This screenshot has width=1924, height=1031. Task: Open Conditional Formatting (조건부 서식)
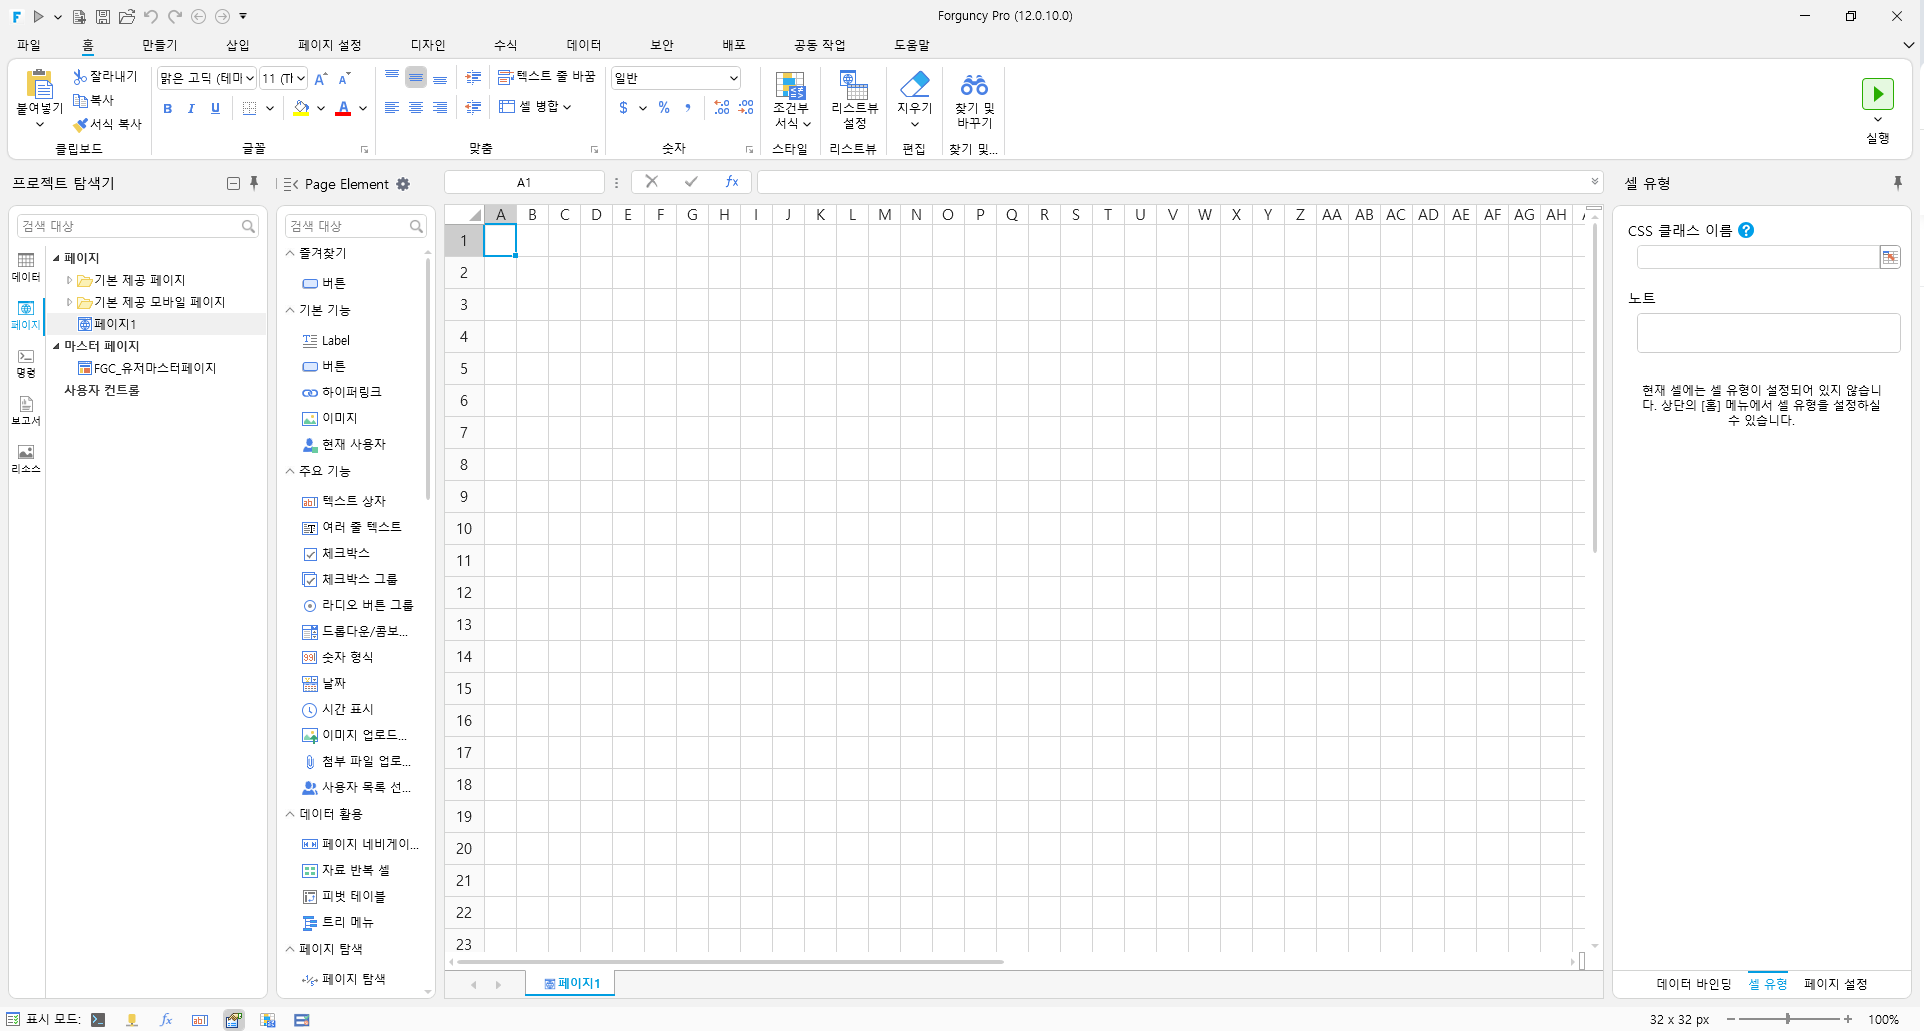tap(790, 100)
